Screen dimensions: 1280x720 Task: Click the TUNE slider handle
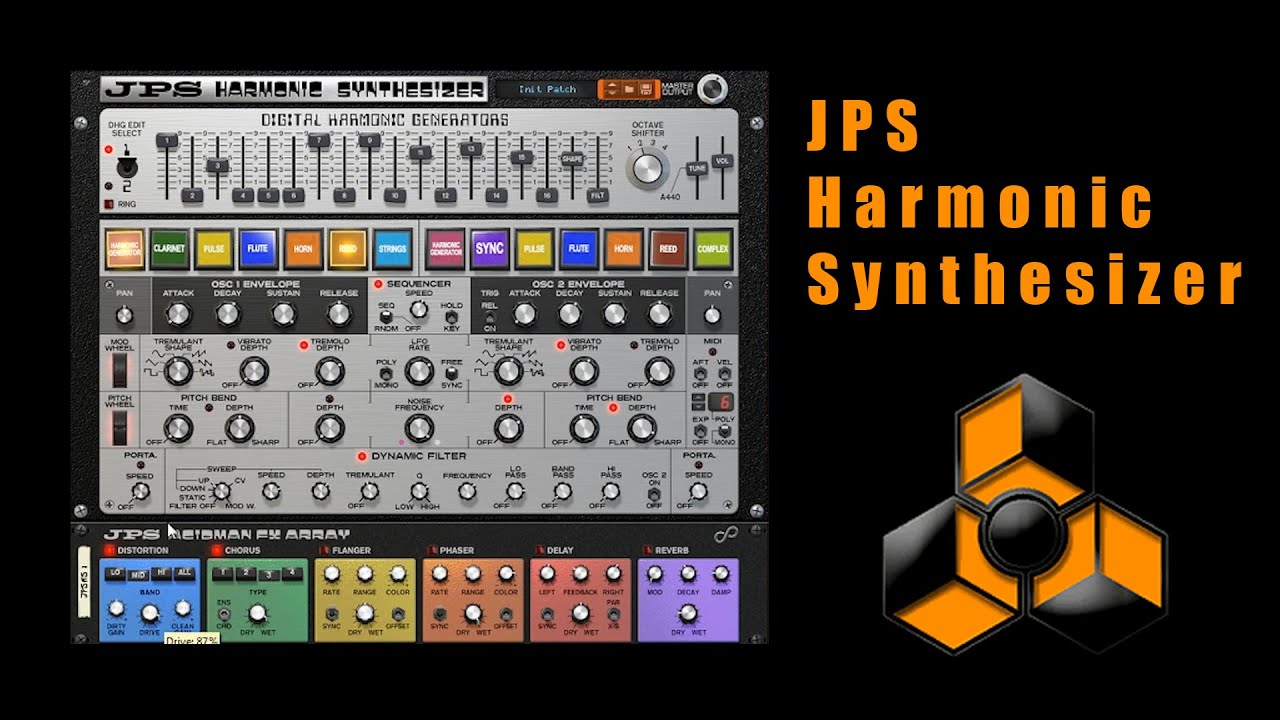coord(697,168)
